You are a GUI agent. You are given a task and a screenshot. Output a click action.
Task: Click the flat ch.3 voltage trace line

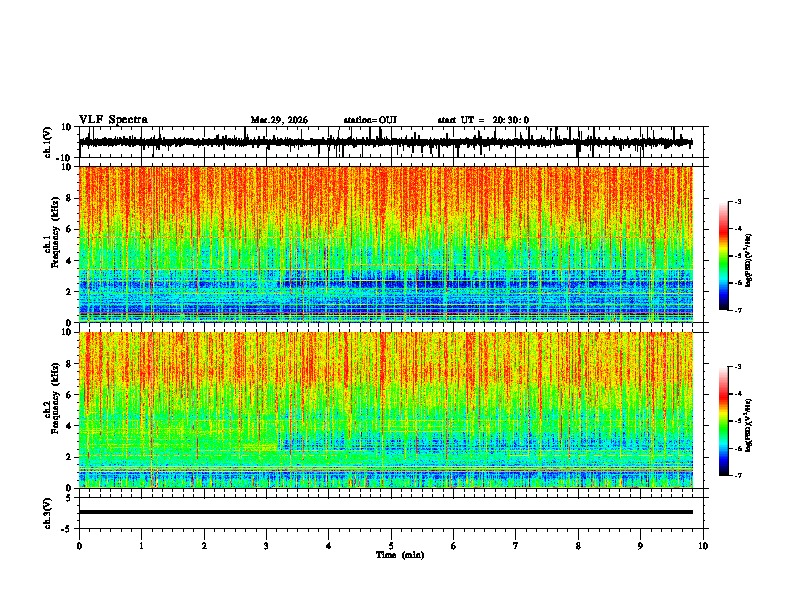click(385, 512)
